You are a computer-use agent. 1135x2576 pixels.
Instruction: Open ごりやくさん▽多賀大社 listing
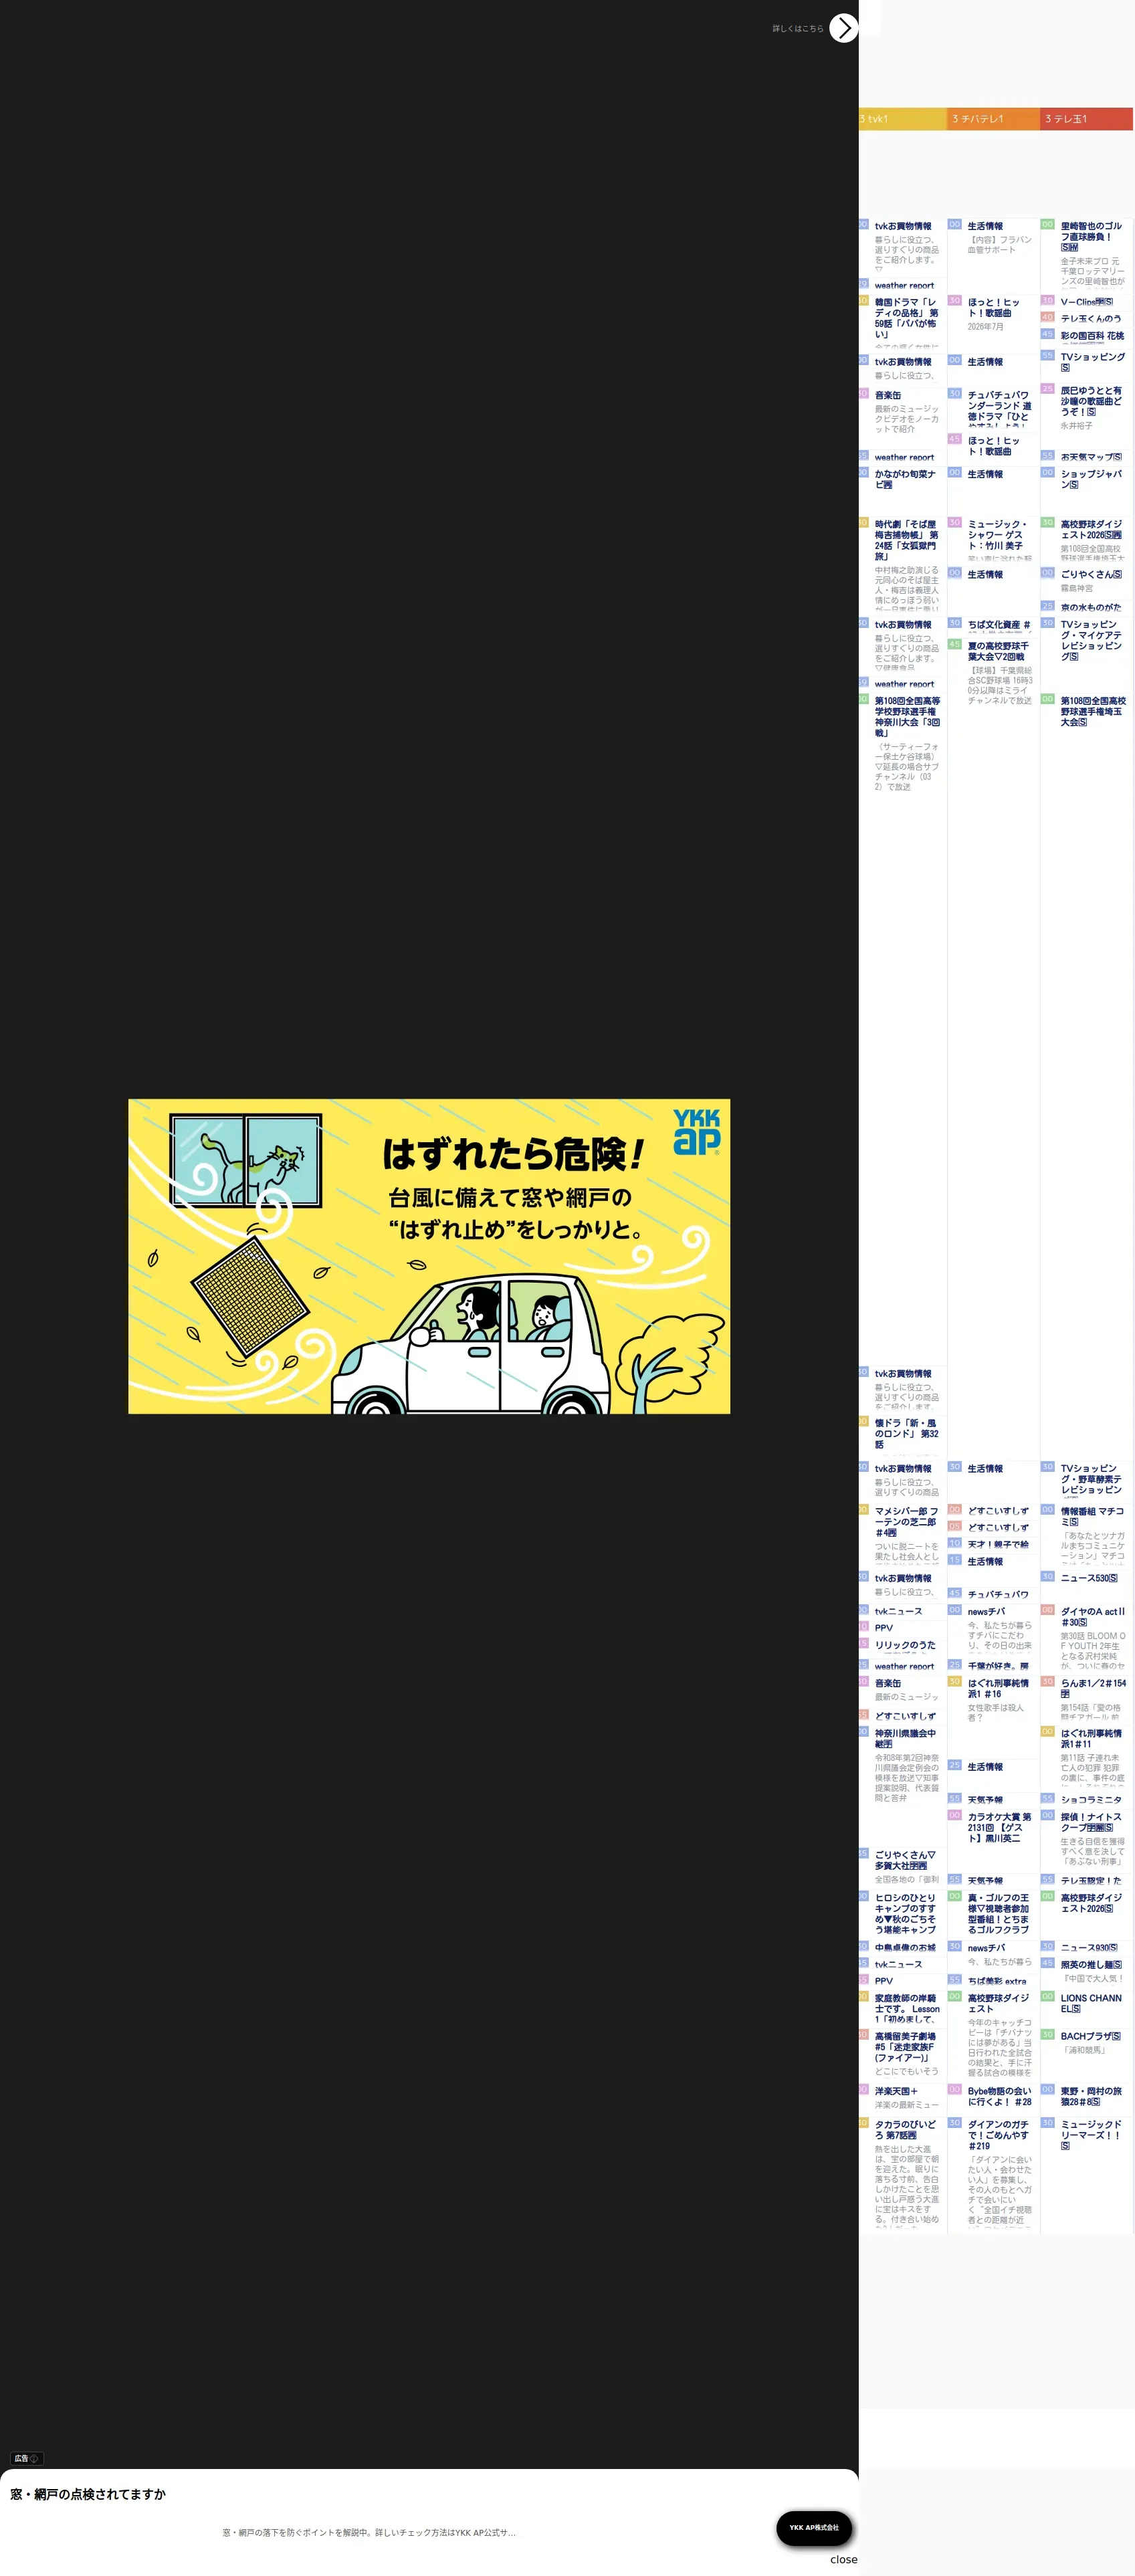(x=906, y=1860)
